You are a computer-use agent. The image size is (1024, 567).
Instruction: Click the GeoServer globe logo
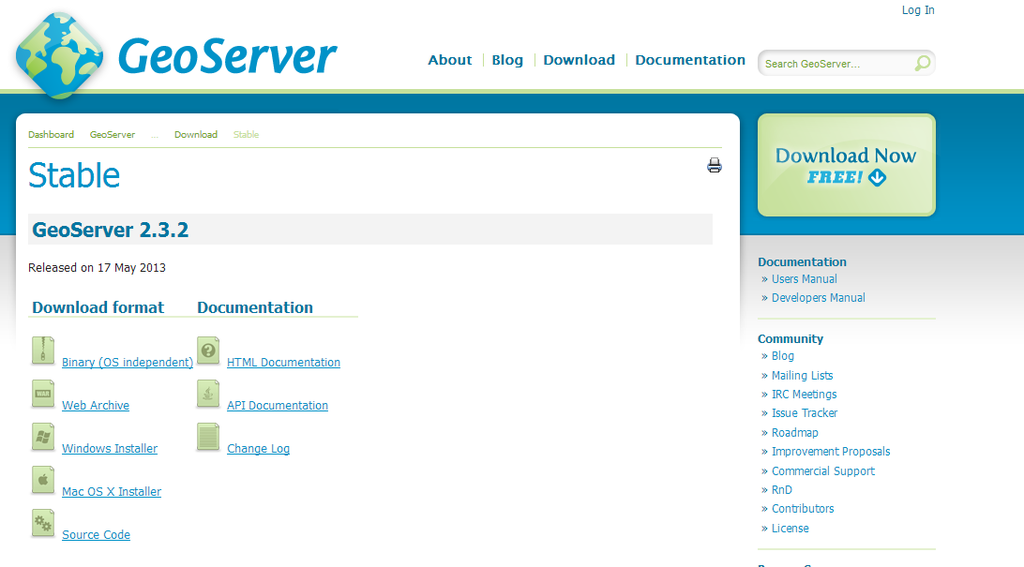pos(59,55)
